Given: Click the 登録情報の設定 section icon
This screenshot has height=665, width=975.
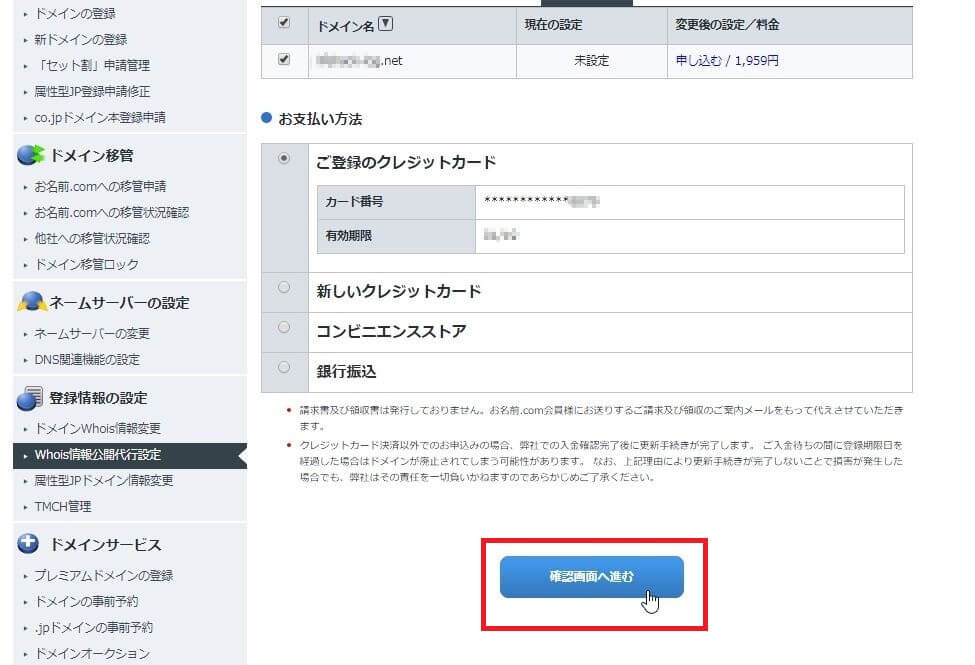Looking at the screenshot, I should point(30,398).
